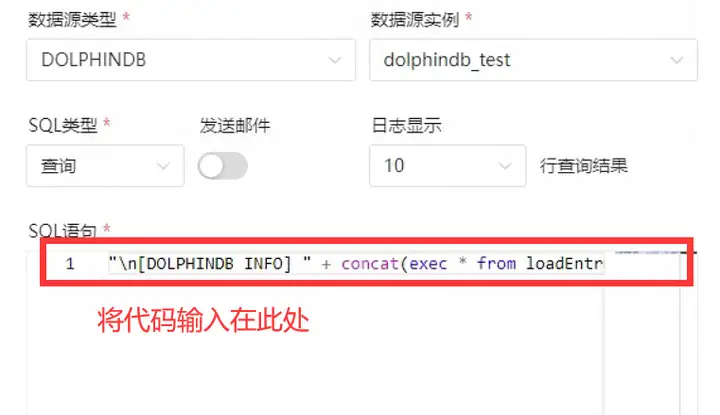Open the SQL类型 查询 select box

point(105,166)
